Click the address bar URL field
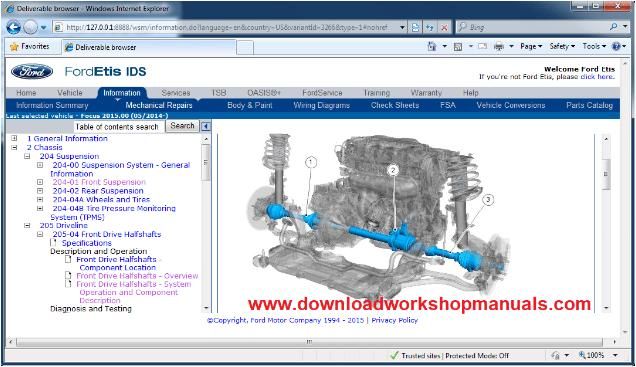The width and height of the screenshot is (636, 367). point(227,28)
